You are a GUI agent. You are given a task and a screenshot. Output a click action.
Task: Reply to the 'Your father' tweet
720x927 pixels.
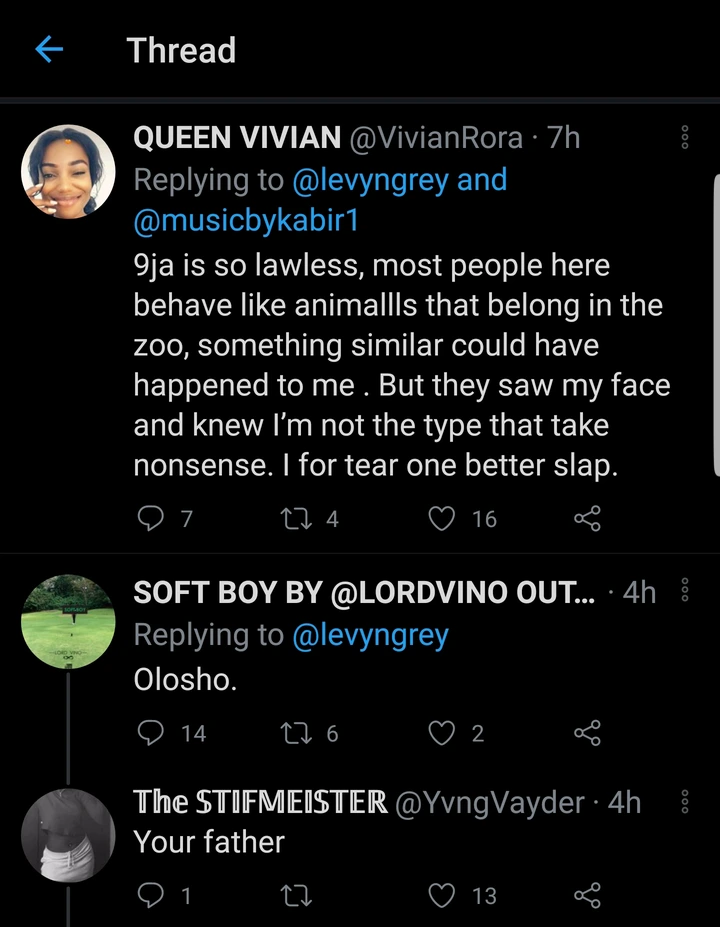tap(151, 896)
